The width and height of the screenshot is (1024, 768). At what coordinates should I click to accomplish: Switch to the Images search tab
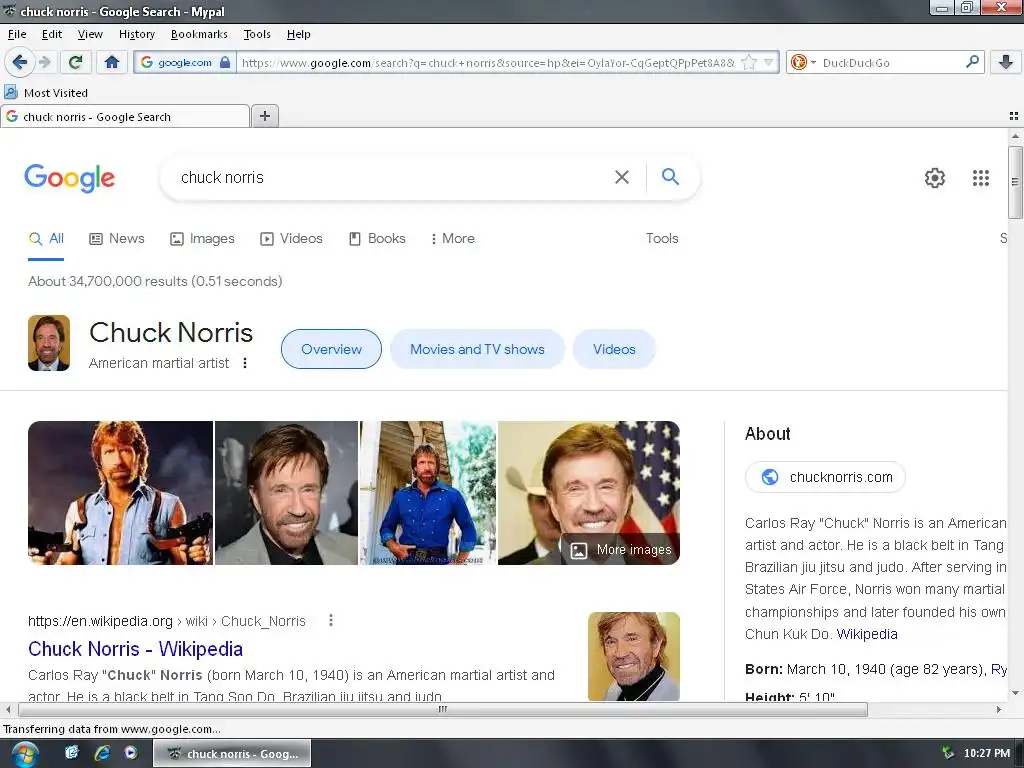202,238
